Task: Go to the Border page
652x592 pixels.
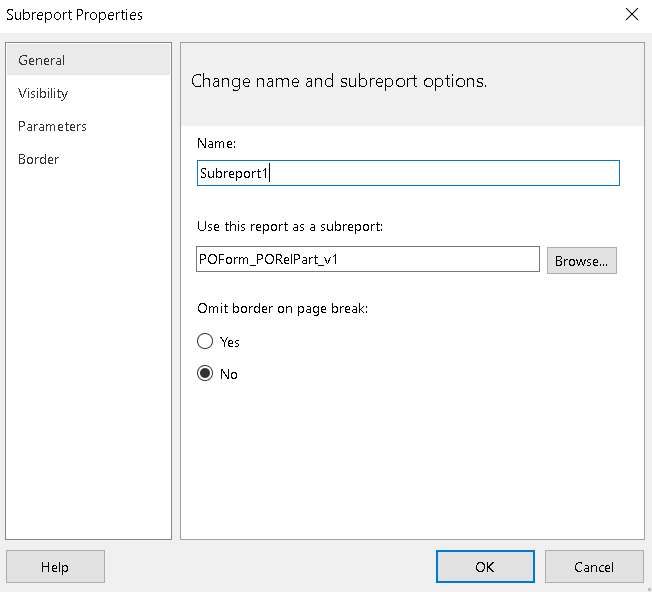Action: pos(39,159)
